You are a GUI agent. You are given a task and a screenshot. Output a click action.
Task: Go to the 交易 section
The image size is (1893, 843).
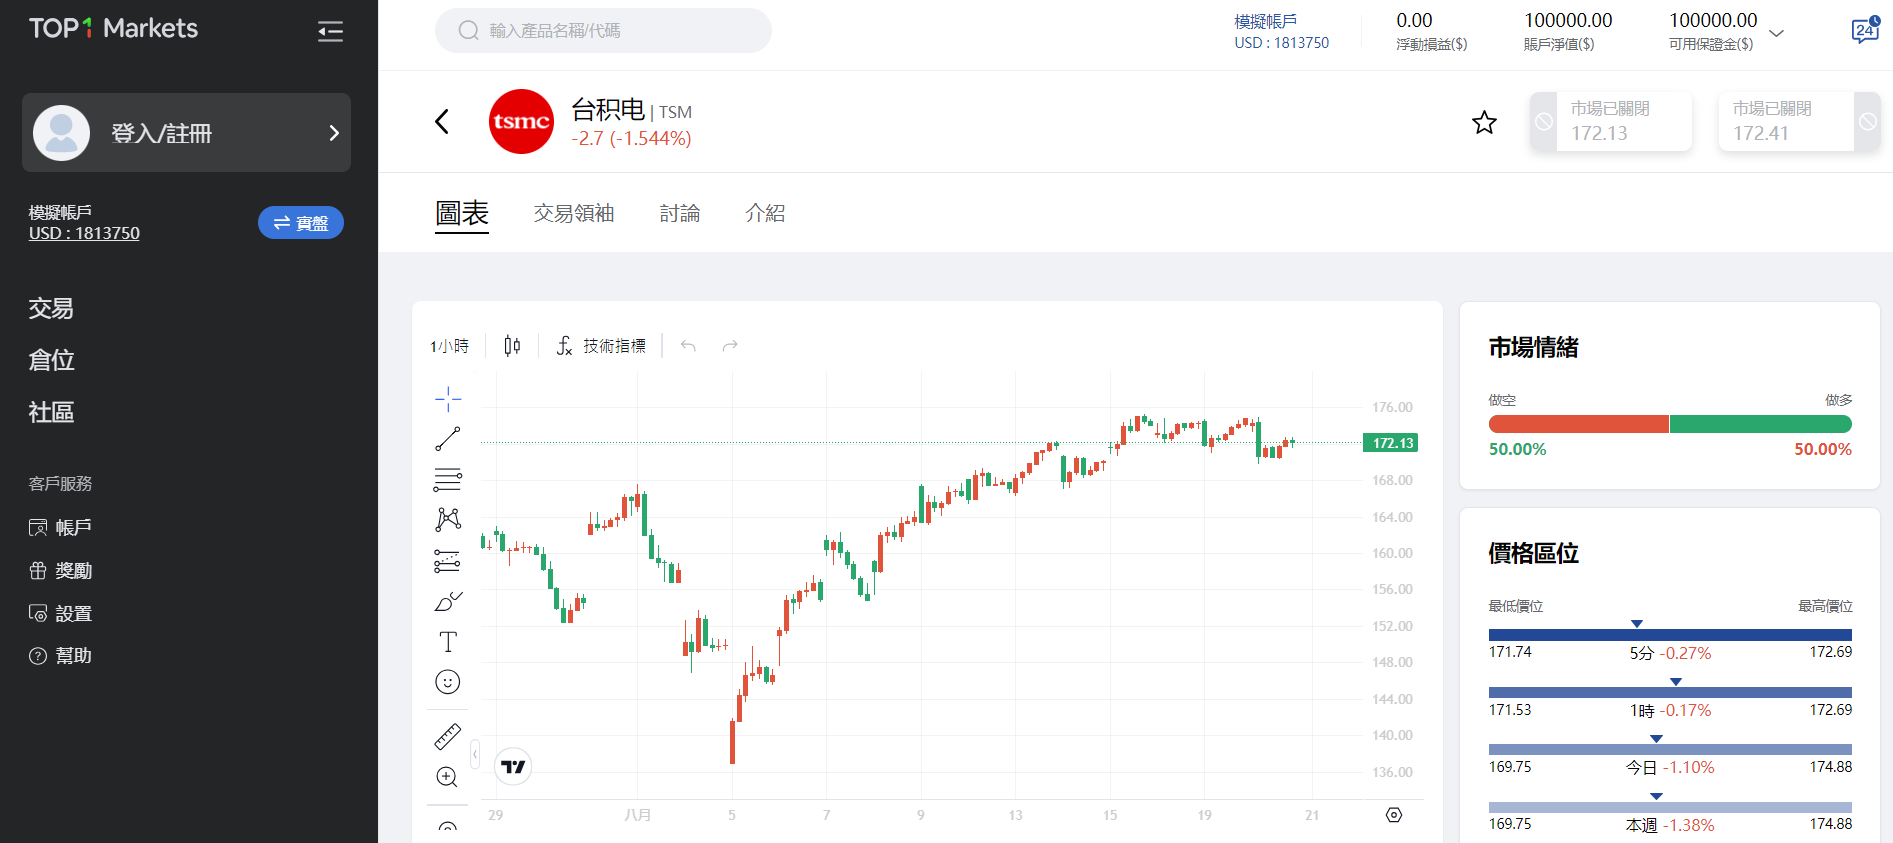coord(51,308)
